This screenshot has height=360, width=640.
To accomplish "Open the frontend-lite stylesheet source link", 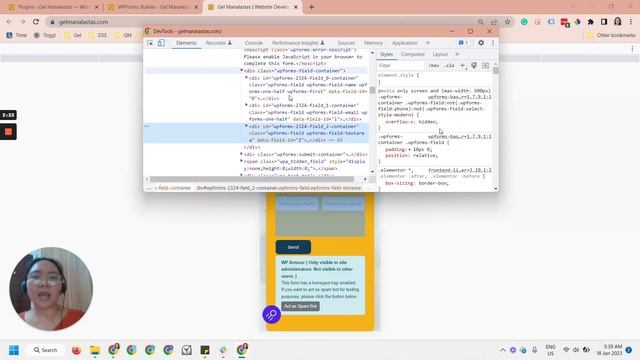I will (x=460, y=170).
